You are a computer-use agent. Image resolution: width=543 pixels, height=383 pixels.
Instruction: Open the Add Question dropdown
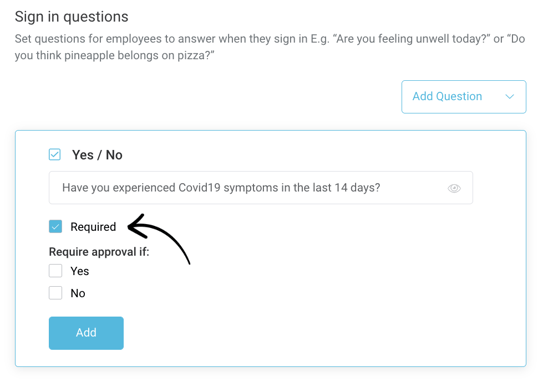[464, 97]
